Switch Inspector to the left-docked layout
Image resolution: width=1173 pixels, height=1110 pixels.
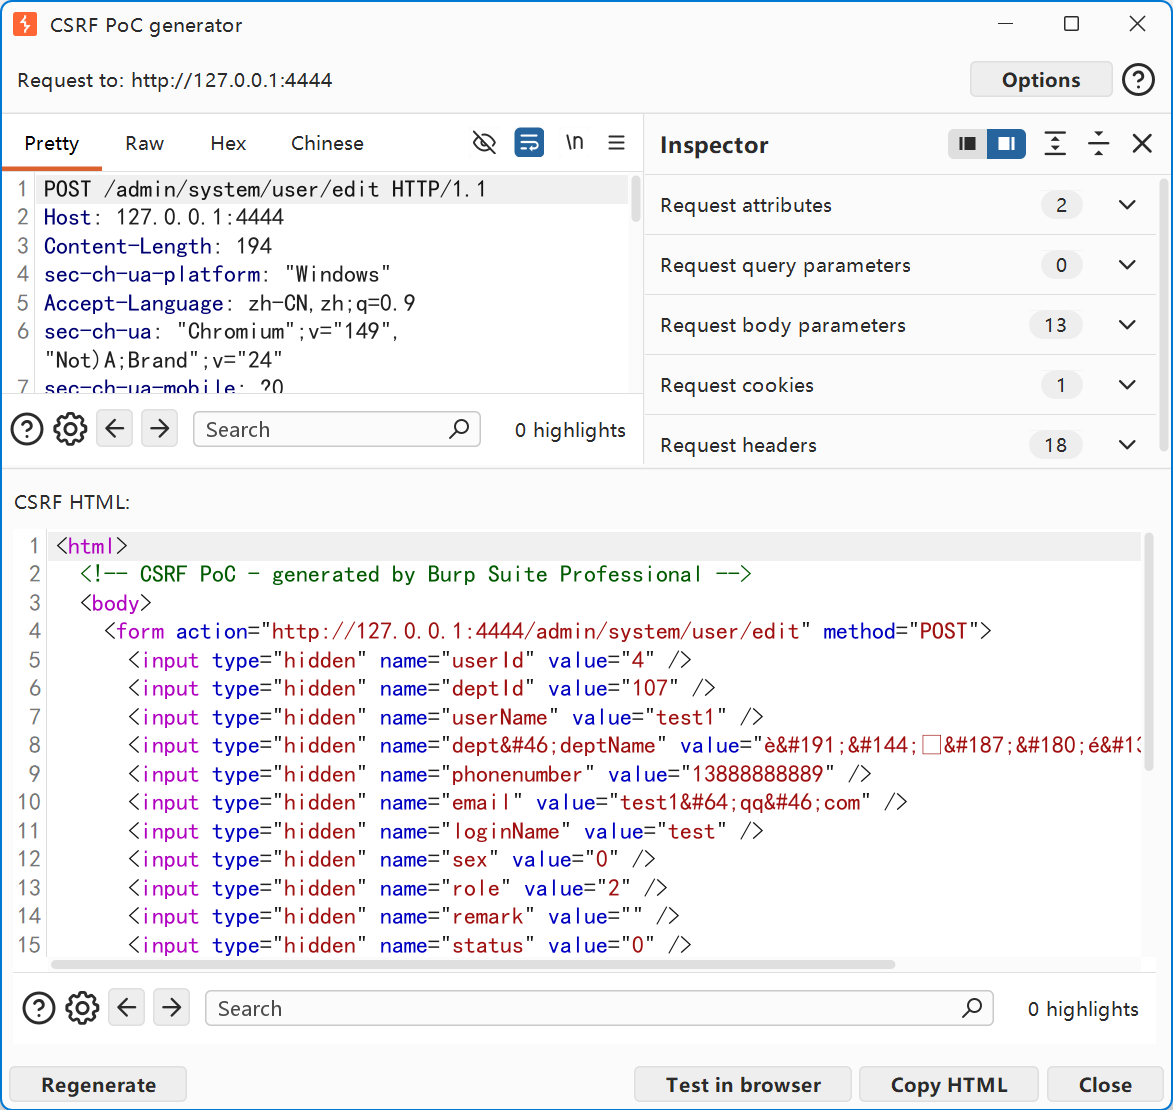coord(967,144)
